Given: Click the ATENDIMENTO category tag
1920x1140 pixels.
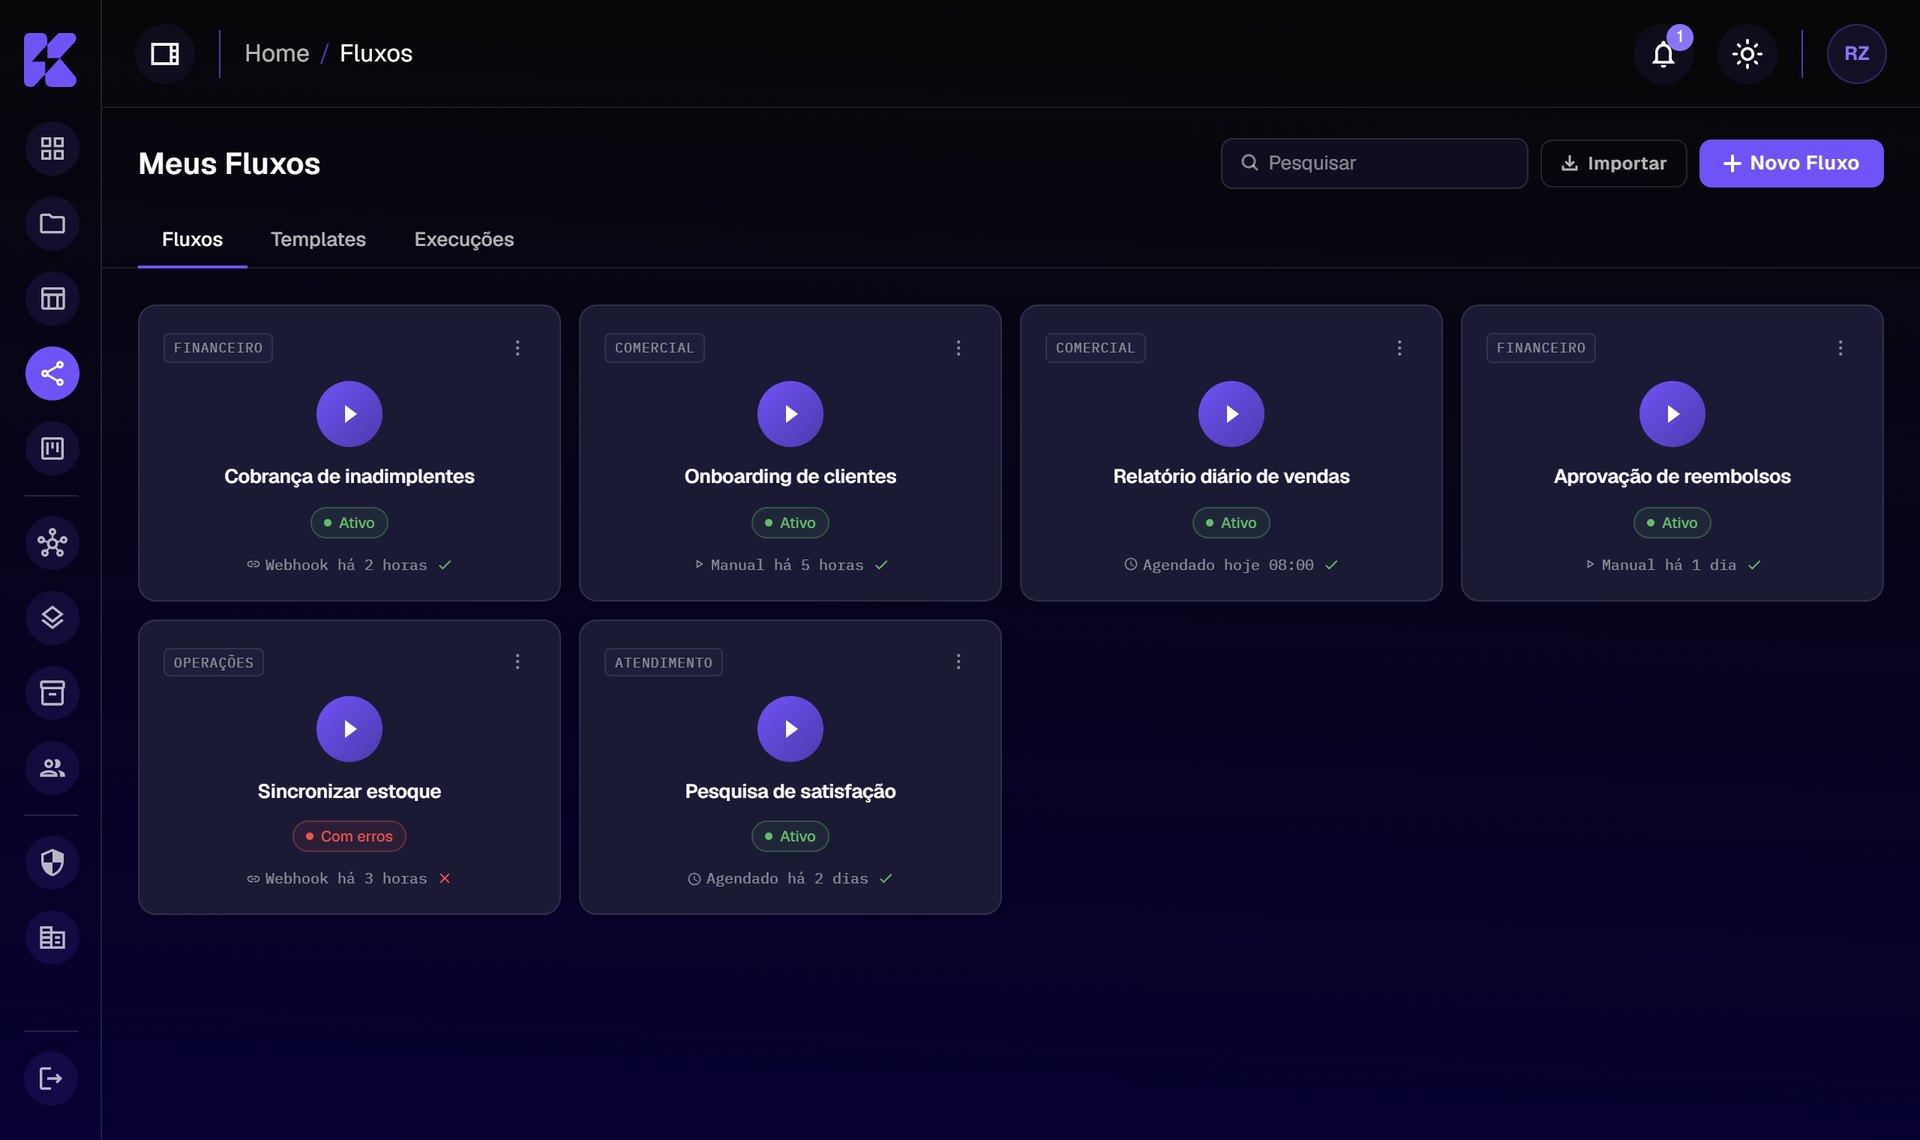Looking at the screenshot, I should (x=663, y=662).
